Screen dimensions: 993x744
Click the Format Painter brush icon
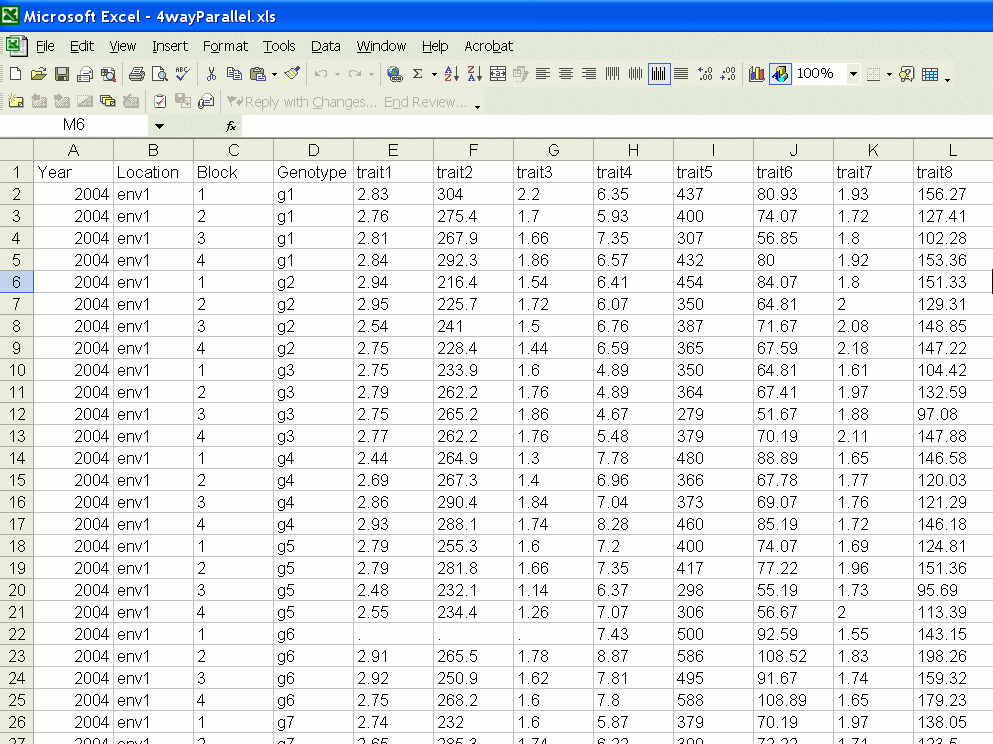pyautogui.click(x=292, y=74)
